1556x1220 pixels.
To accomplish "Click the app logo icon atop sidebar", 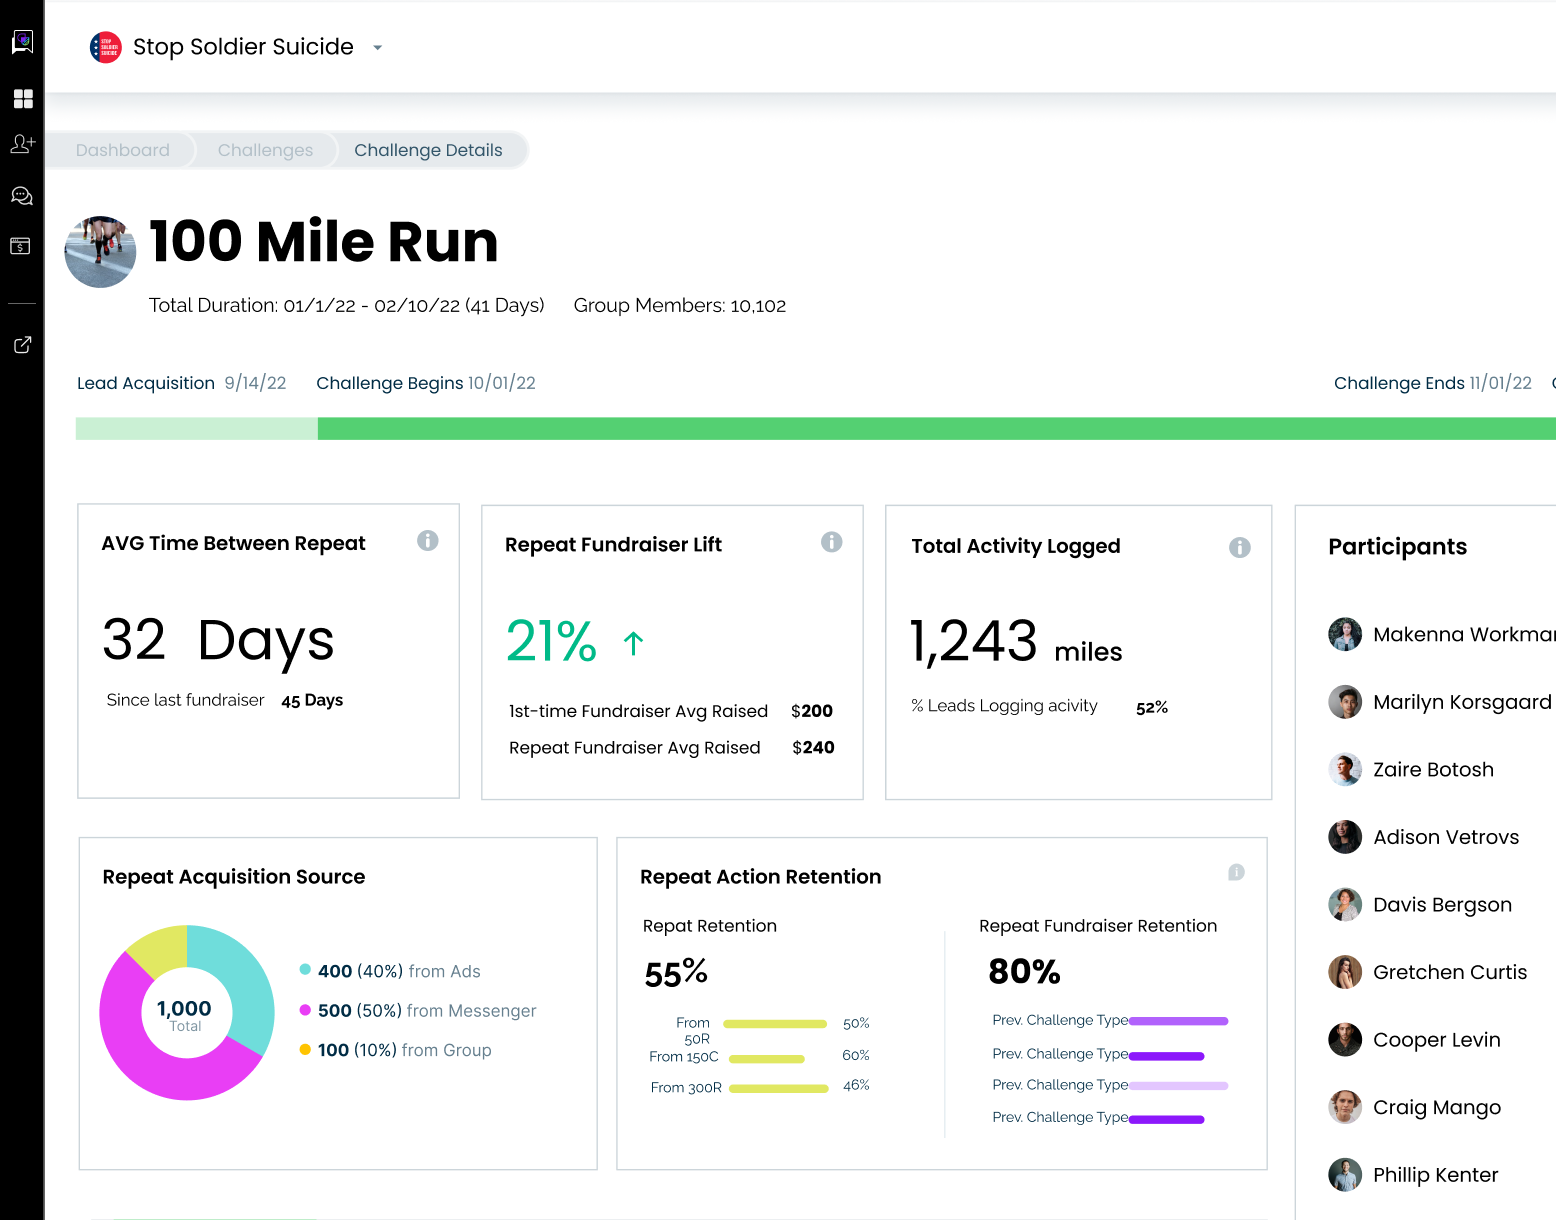I will [x=22, y=42].
